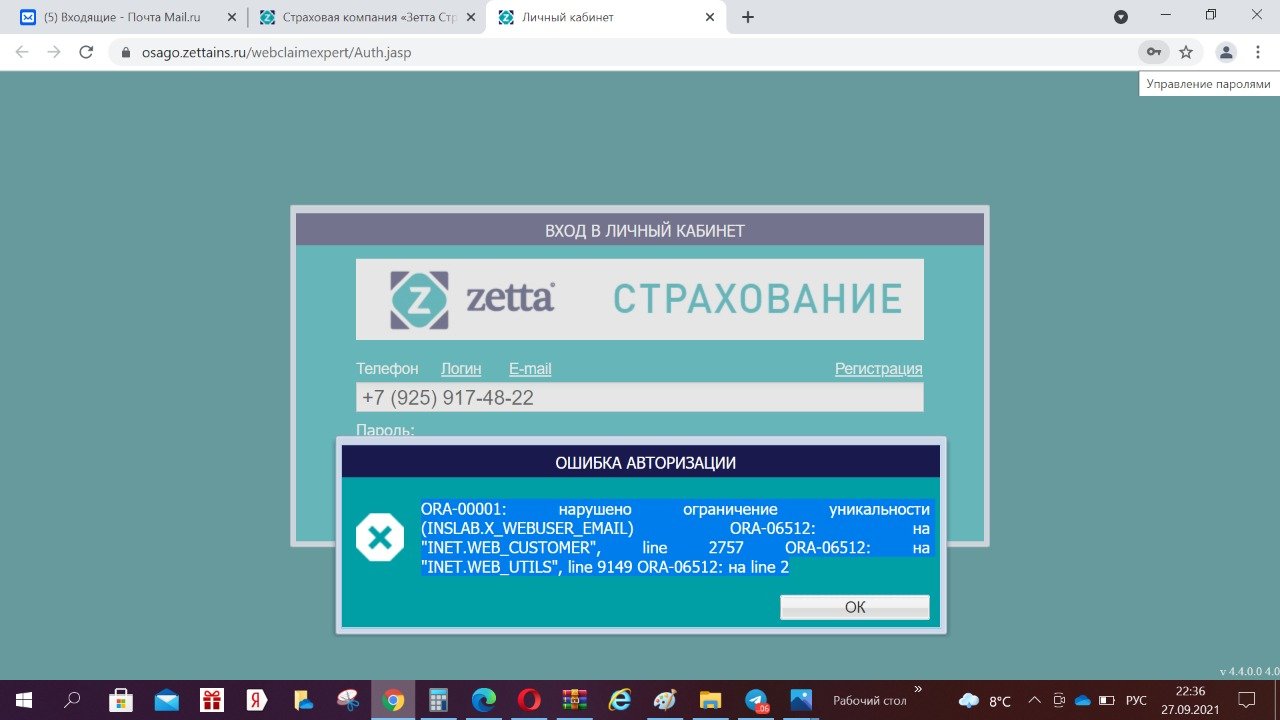Image resolution: width=1280 pixels, height=720 pixels.
Task: Open a new browser tab
Action: (748, 17)
